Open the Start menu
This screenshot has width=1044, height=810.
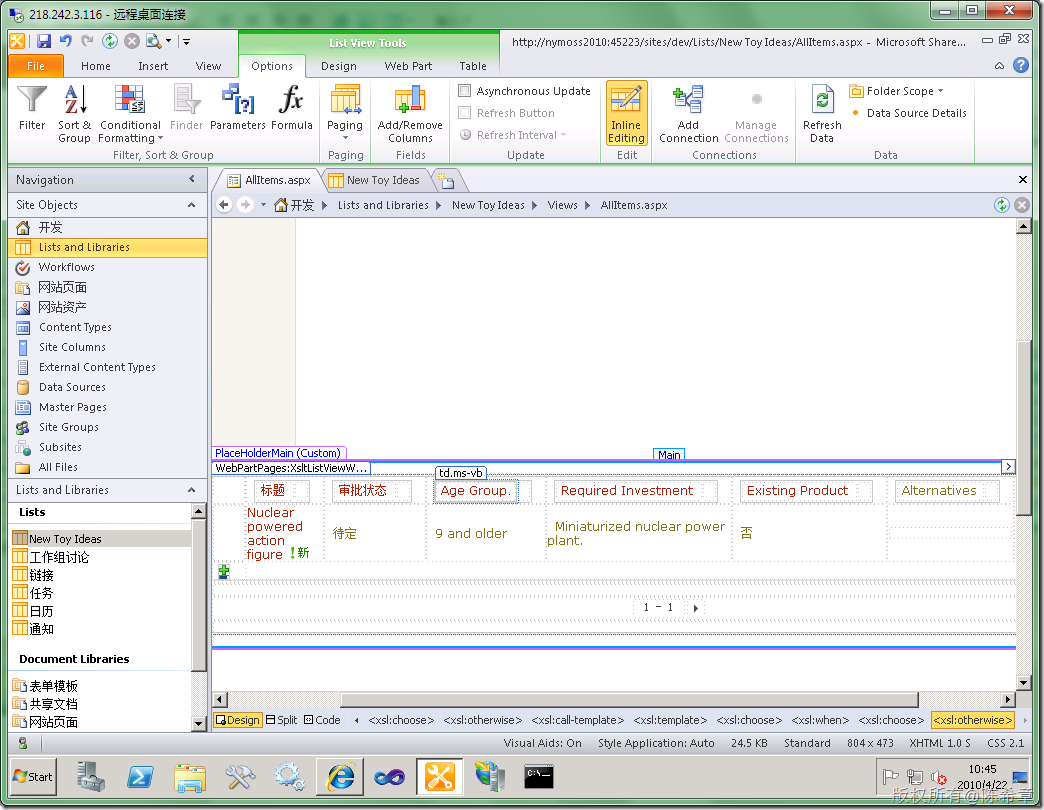pyautogui.click(x=33, y=777)
